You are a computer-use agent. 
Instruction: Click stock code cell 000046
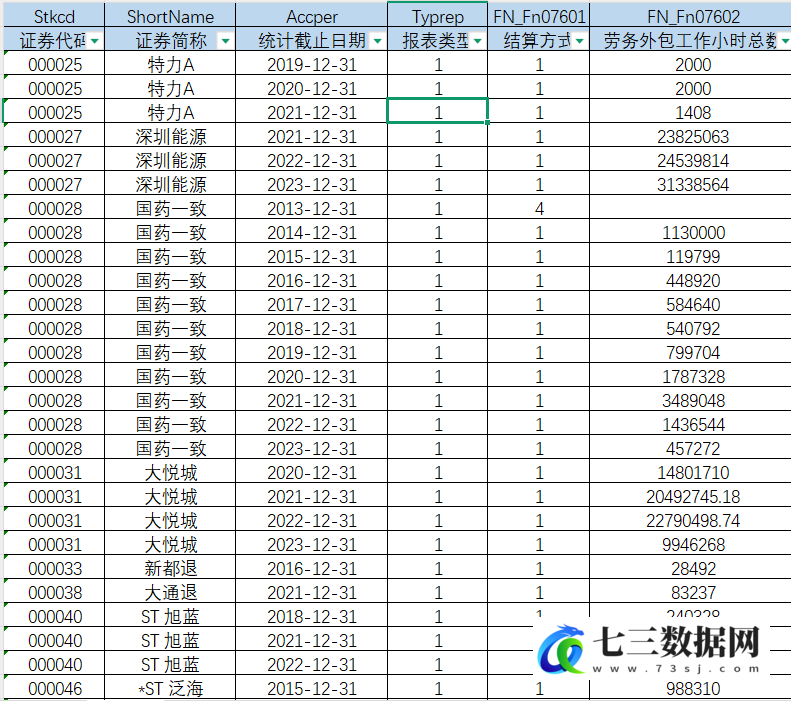54,689
